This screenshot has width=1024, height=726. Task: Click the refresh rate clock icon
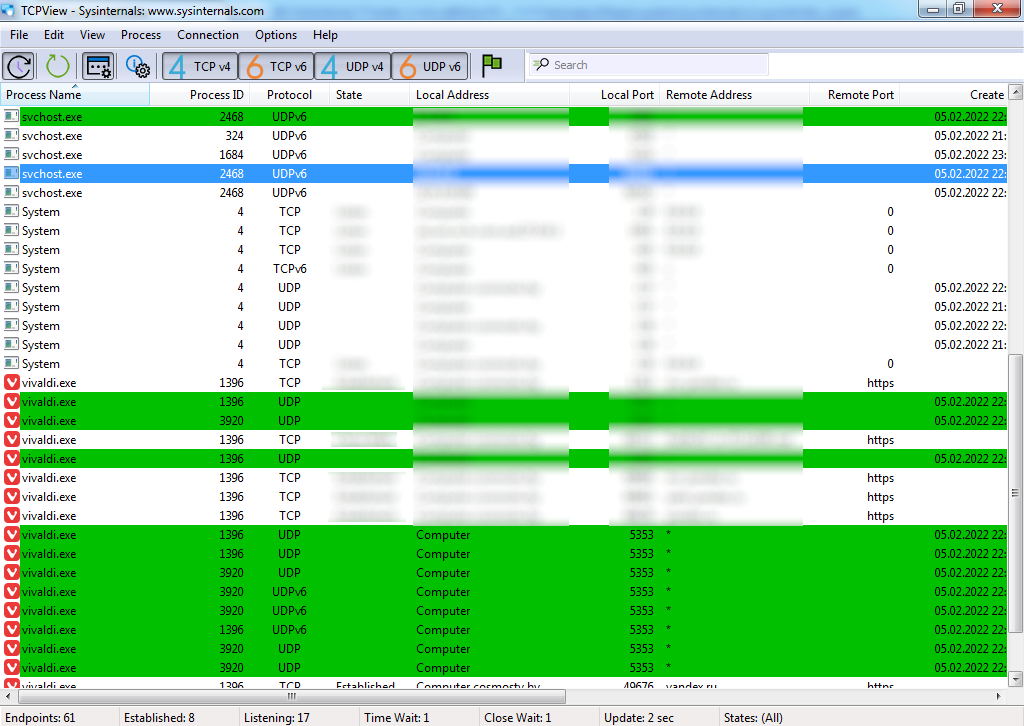(18, 66)
